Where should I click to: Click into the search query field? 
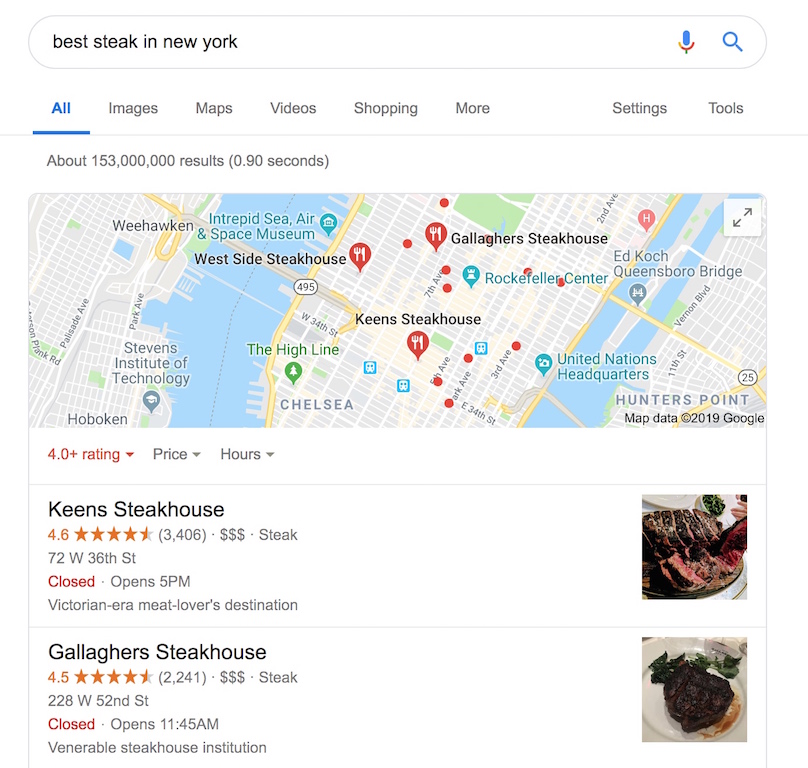(356, 42)
